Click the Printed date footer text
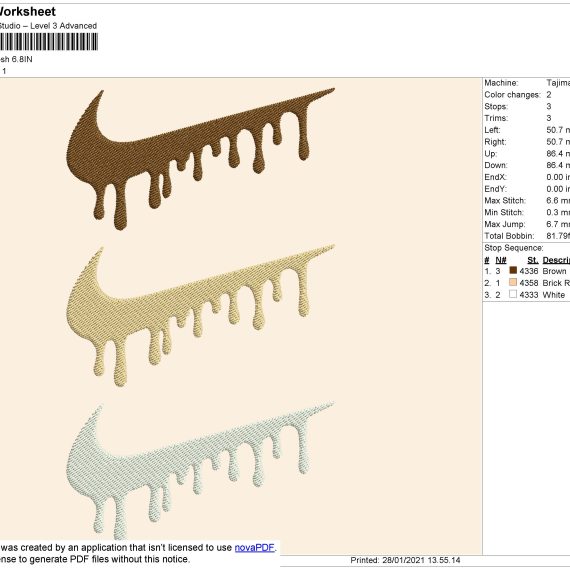Viewport: 570px width, 570px height. pyautogui.click(x=405, y=560)
